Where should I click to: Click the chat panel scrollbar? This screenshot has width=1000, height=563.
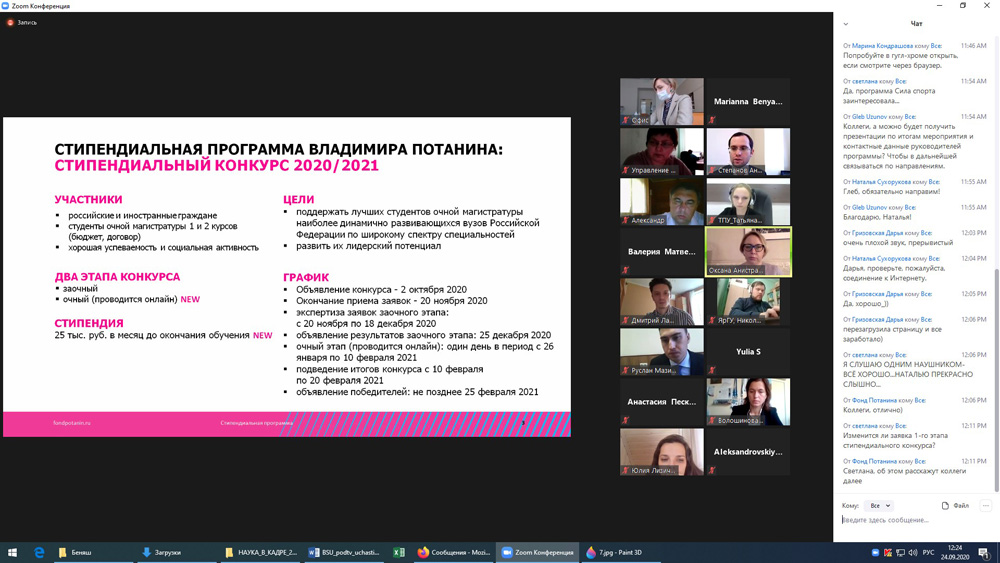point(996,380)
